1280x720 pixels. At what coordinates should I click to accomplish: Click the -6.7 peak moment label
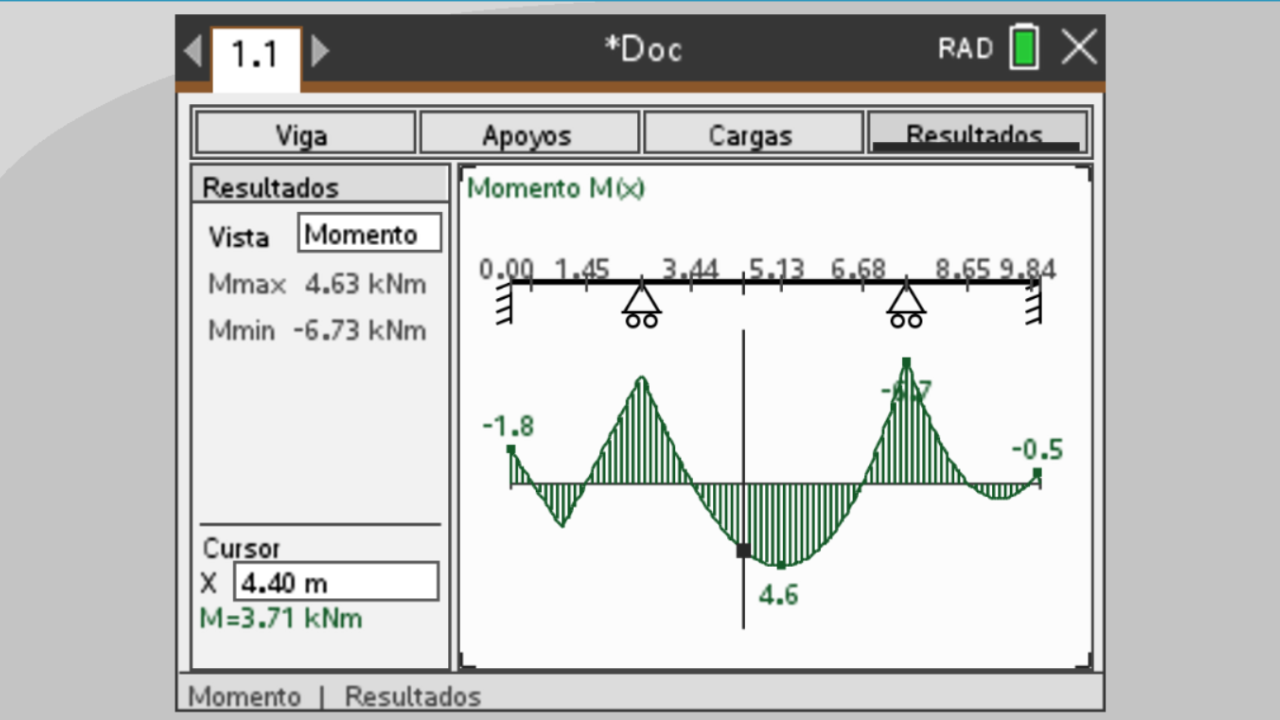coord(906,391)
